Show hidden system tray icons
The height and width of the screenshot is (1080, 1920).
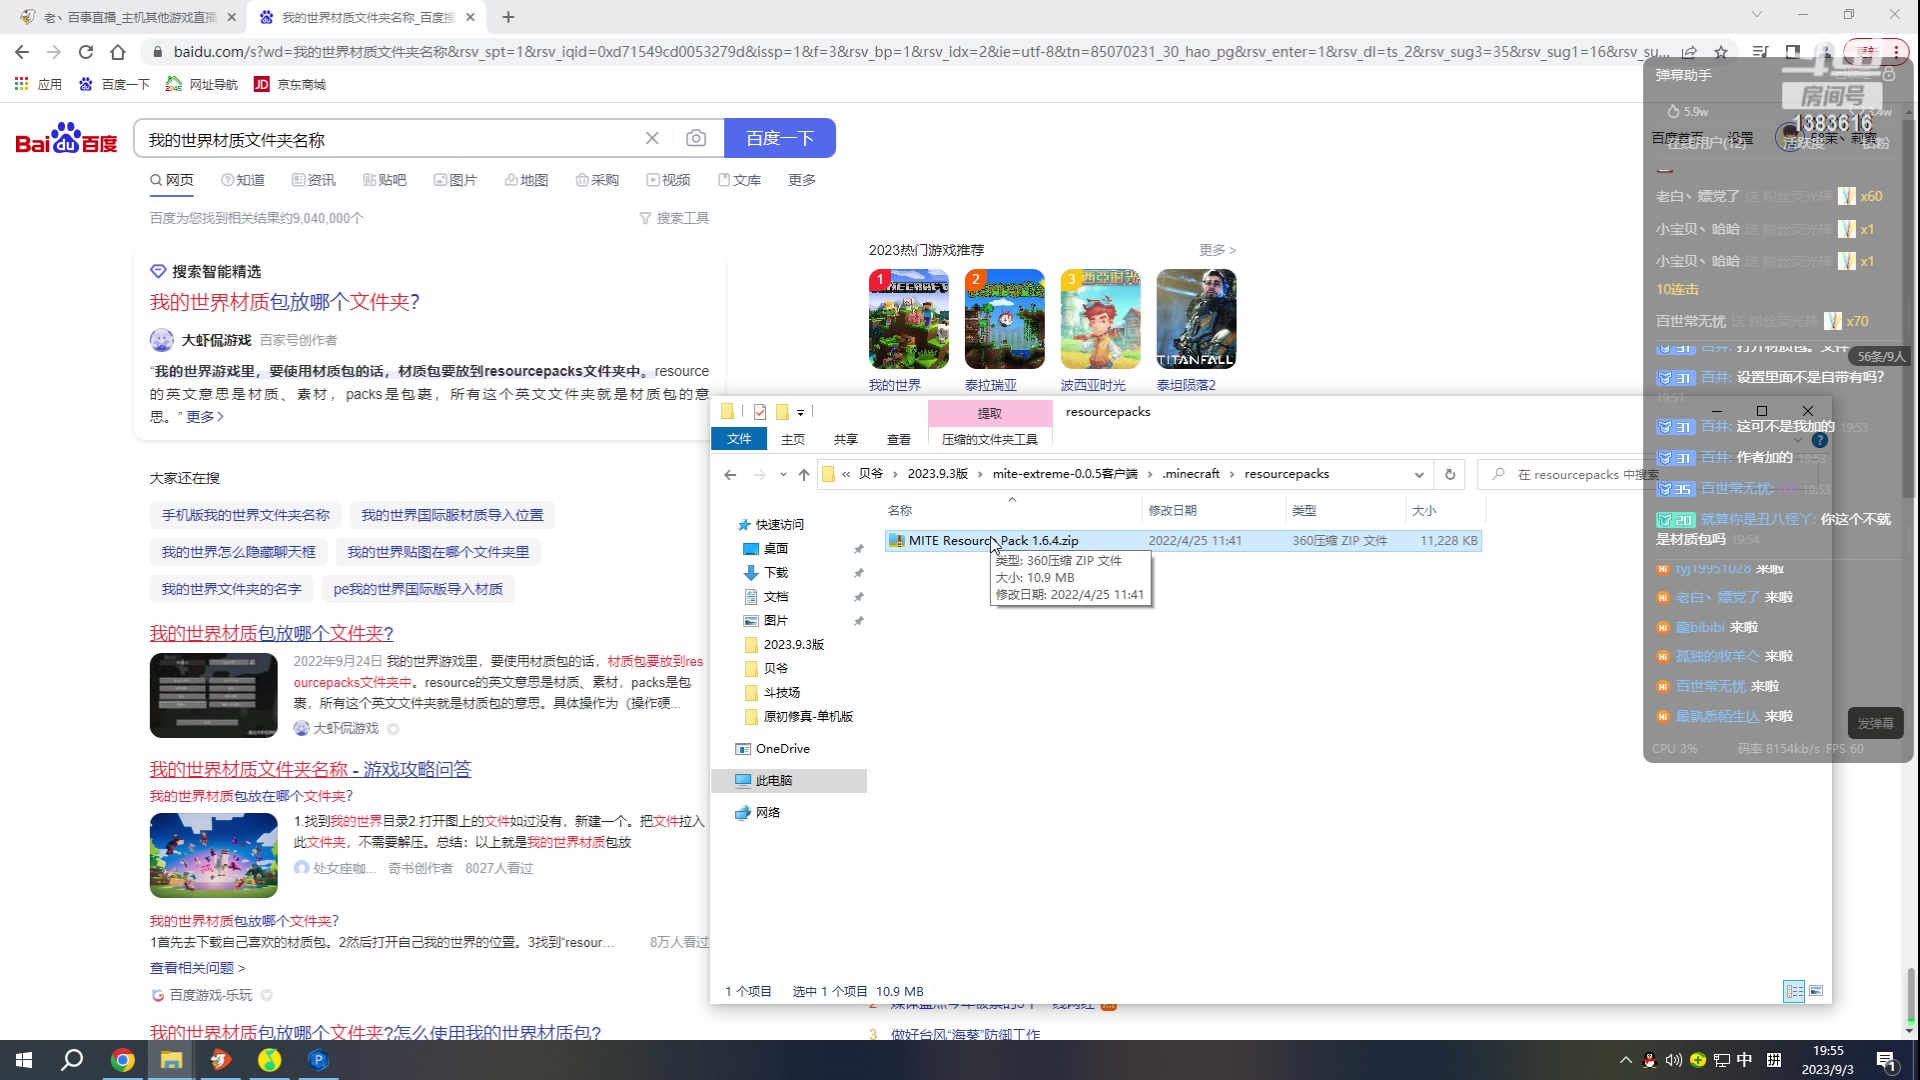point(1626,1060)
